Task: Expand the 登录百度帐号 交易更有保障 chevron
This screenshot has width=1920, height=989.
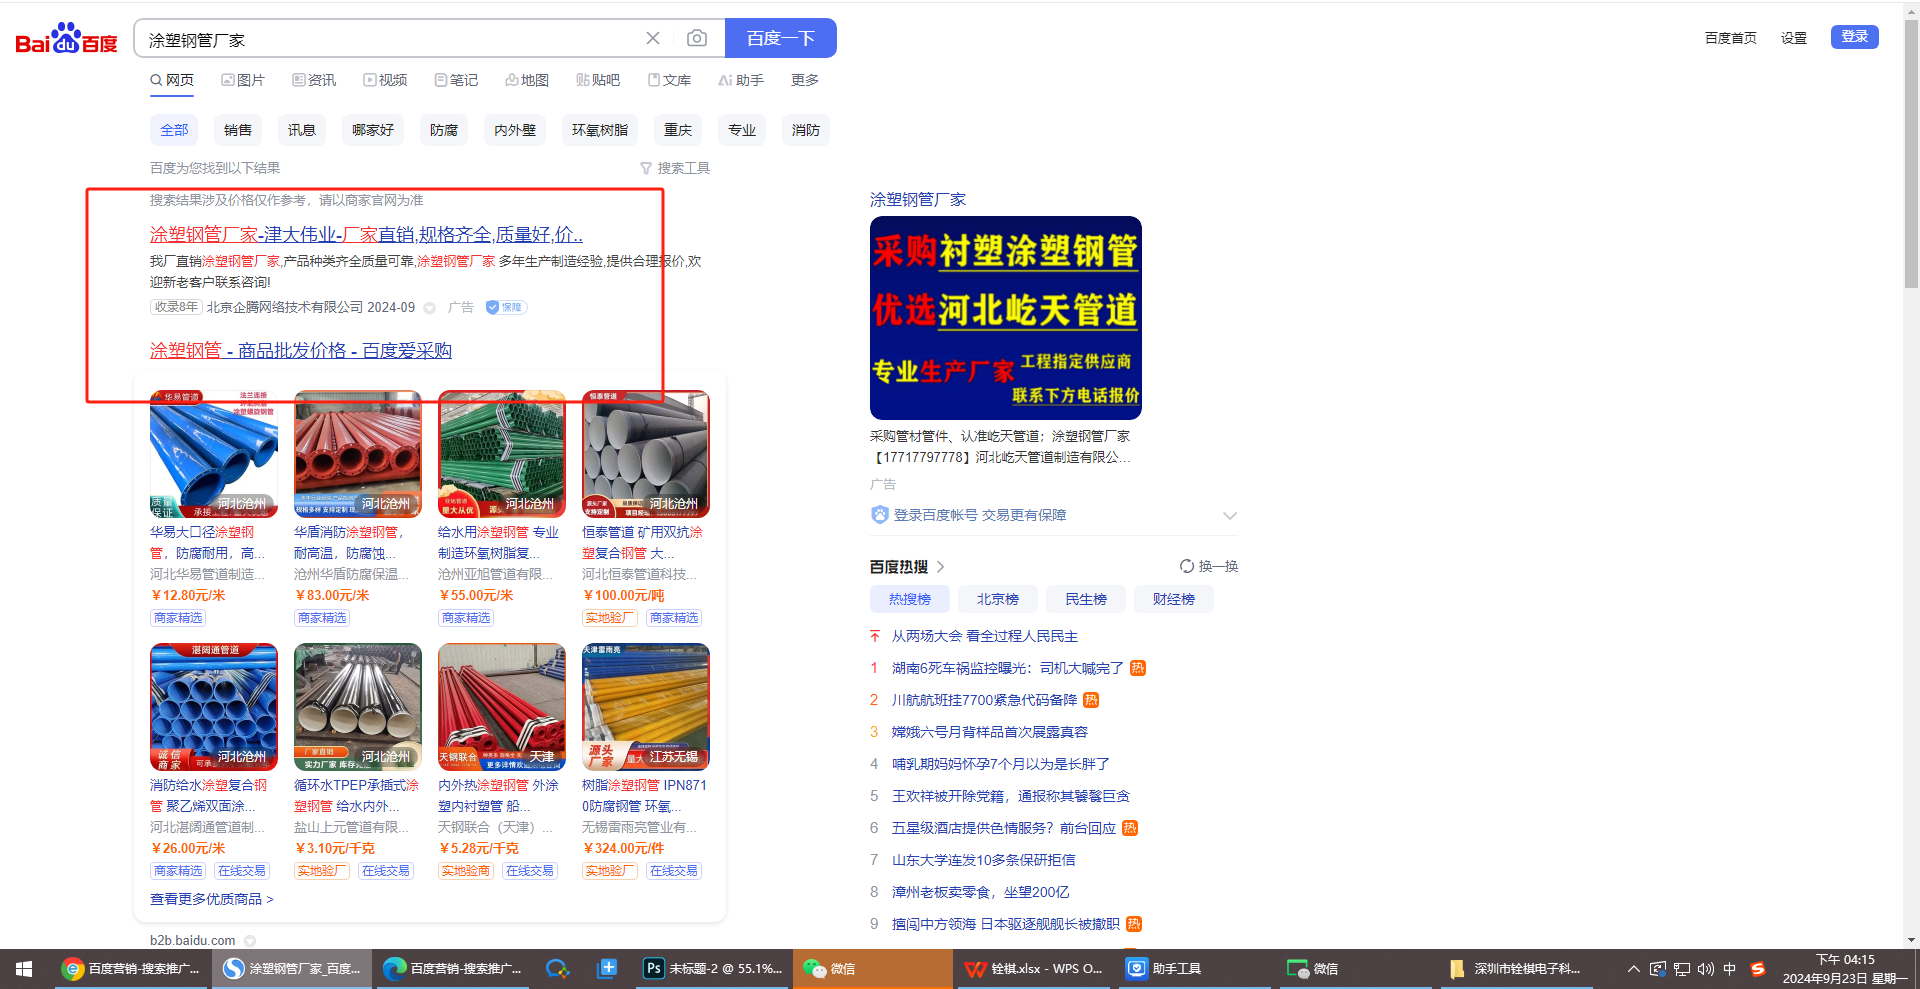Action: [x=1230, y=516]
